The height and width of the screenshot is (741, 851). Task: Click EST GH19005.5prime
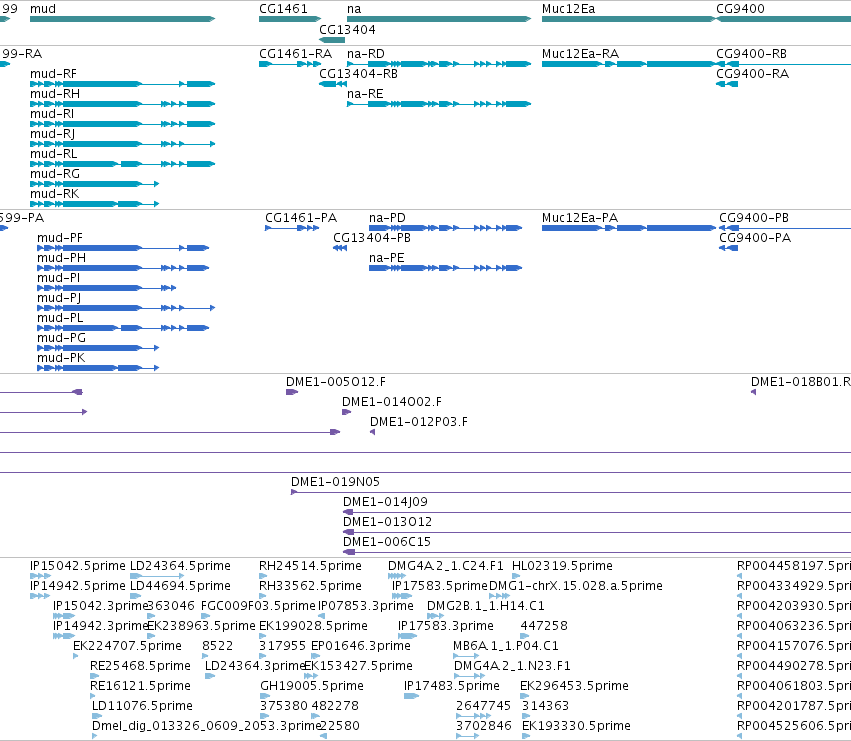265,696
